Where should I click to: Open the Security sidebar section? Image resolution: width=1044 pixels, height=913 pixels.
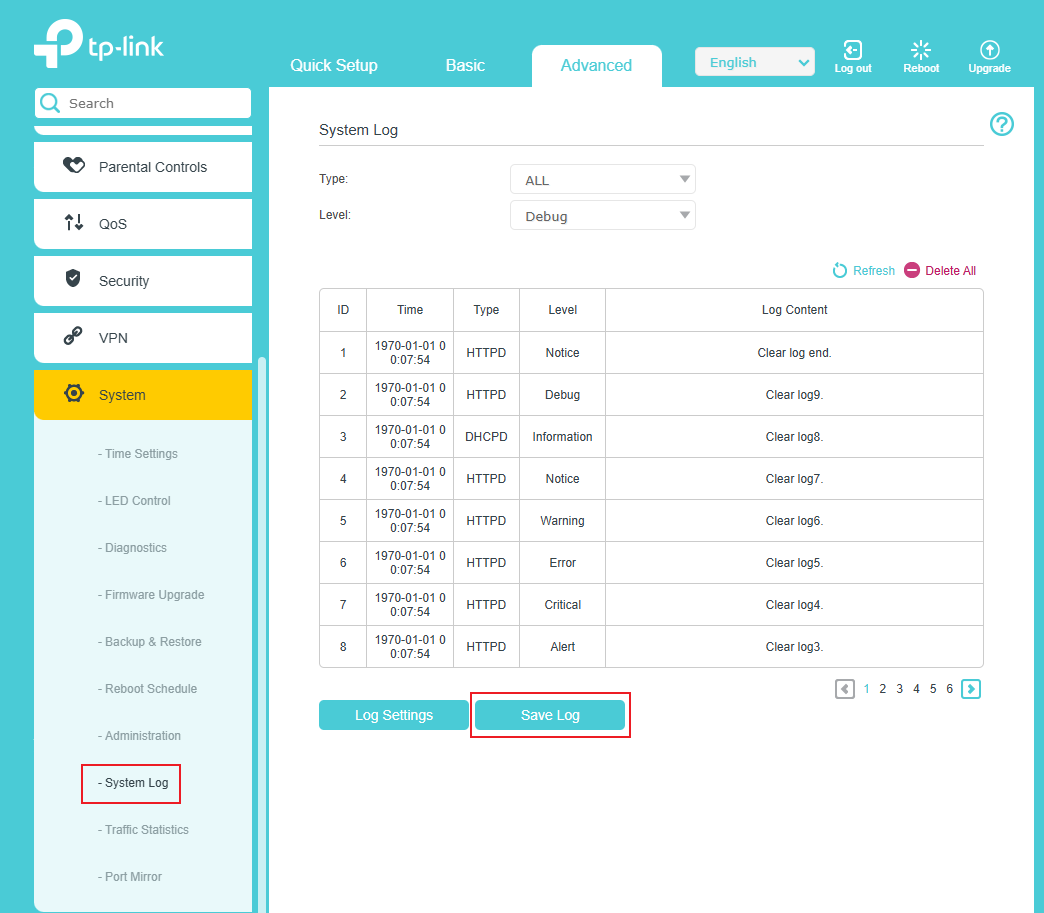coord(142,281)
